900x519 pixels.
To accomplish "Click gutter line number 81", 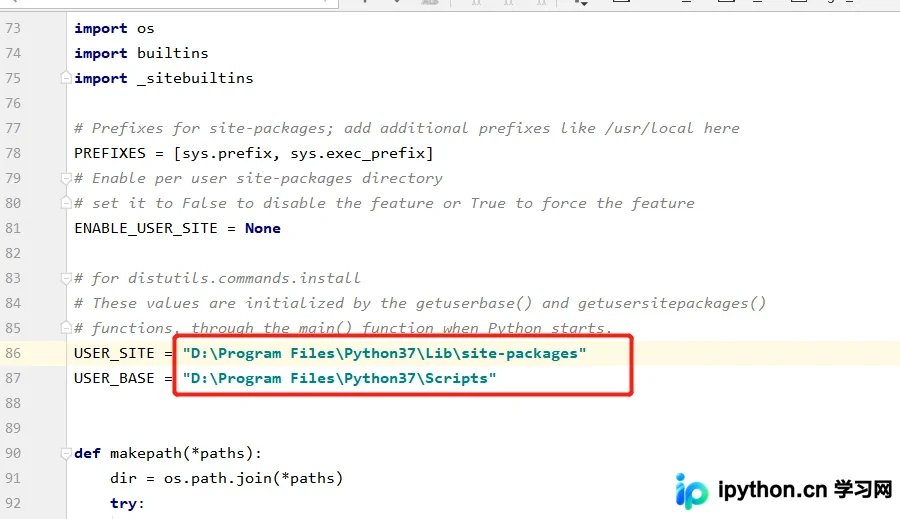I will (x=13, y=228).
